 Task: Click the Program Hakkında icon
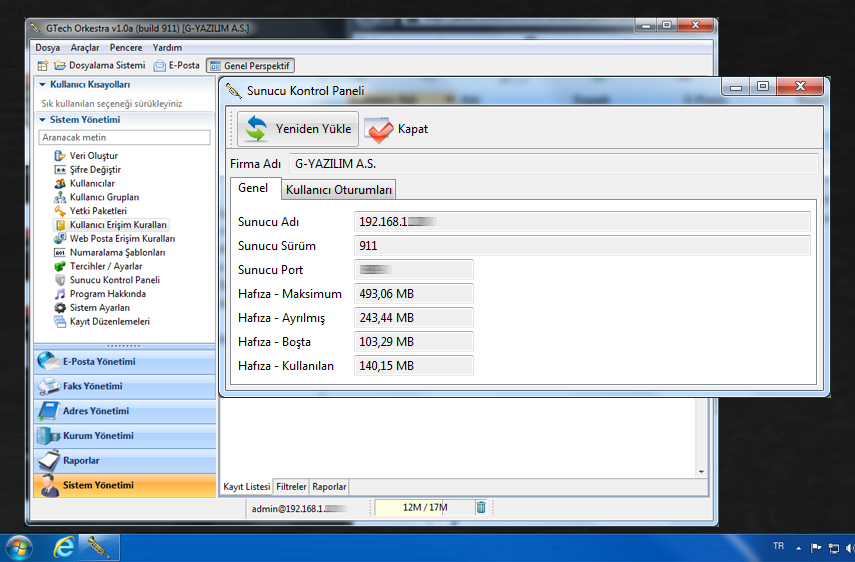pos(60,294)
